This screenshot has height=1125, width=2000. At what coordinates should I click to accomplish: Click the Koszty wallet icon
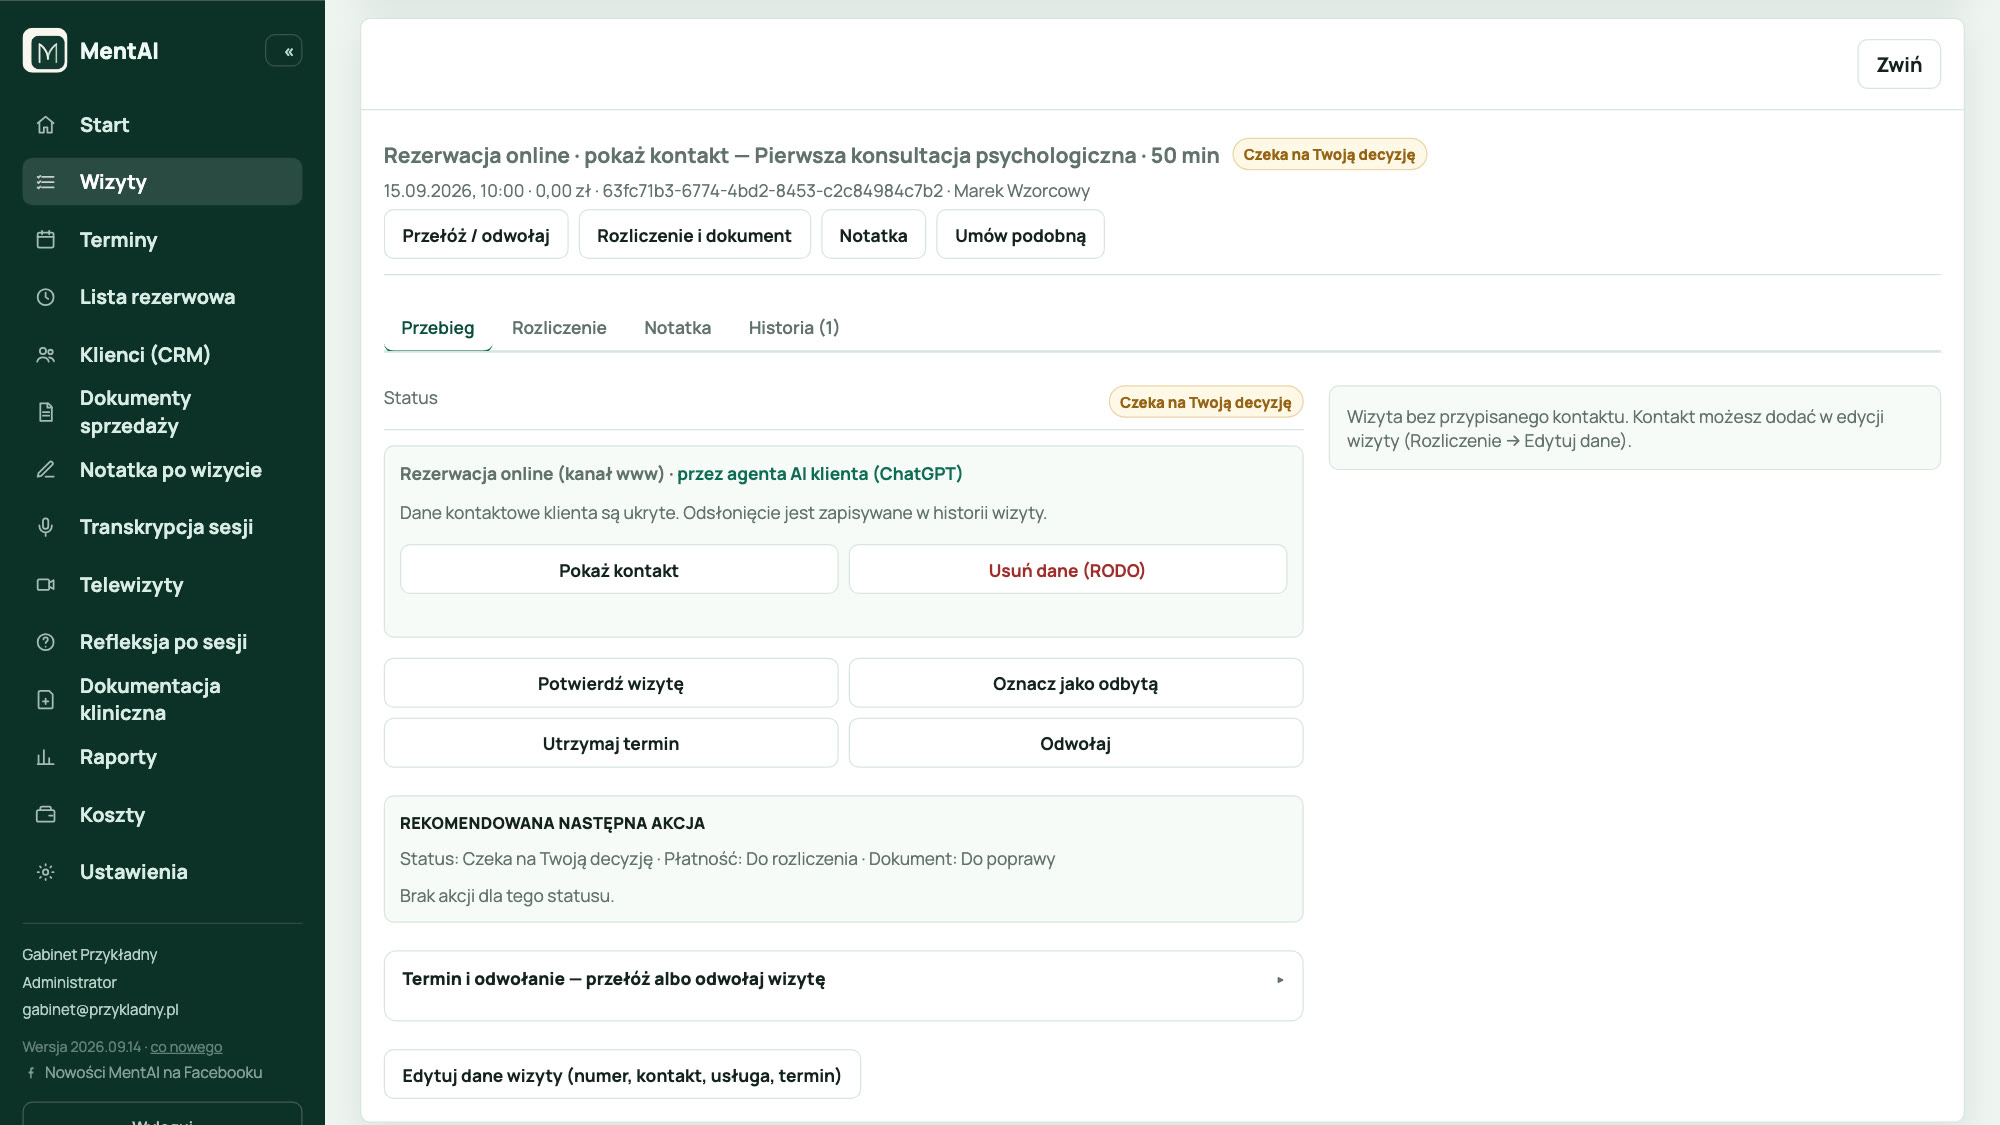tap(46, 815)
